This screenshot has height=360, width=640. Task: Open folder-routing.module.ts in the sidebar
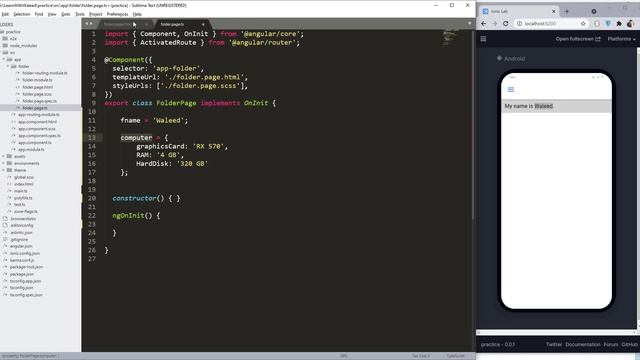tap(45, 73)
